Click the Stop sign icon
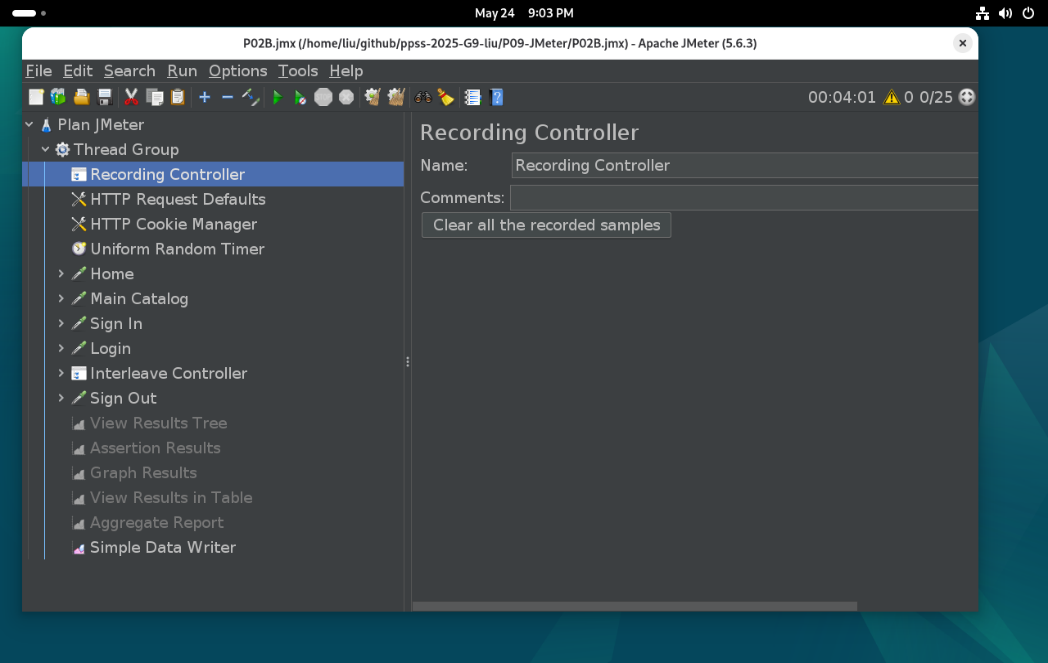This screenshot has width=1048, height=663. 323,97
